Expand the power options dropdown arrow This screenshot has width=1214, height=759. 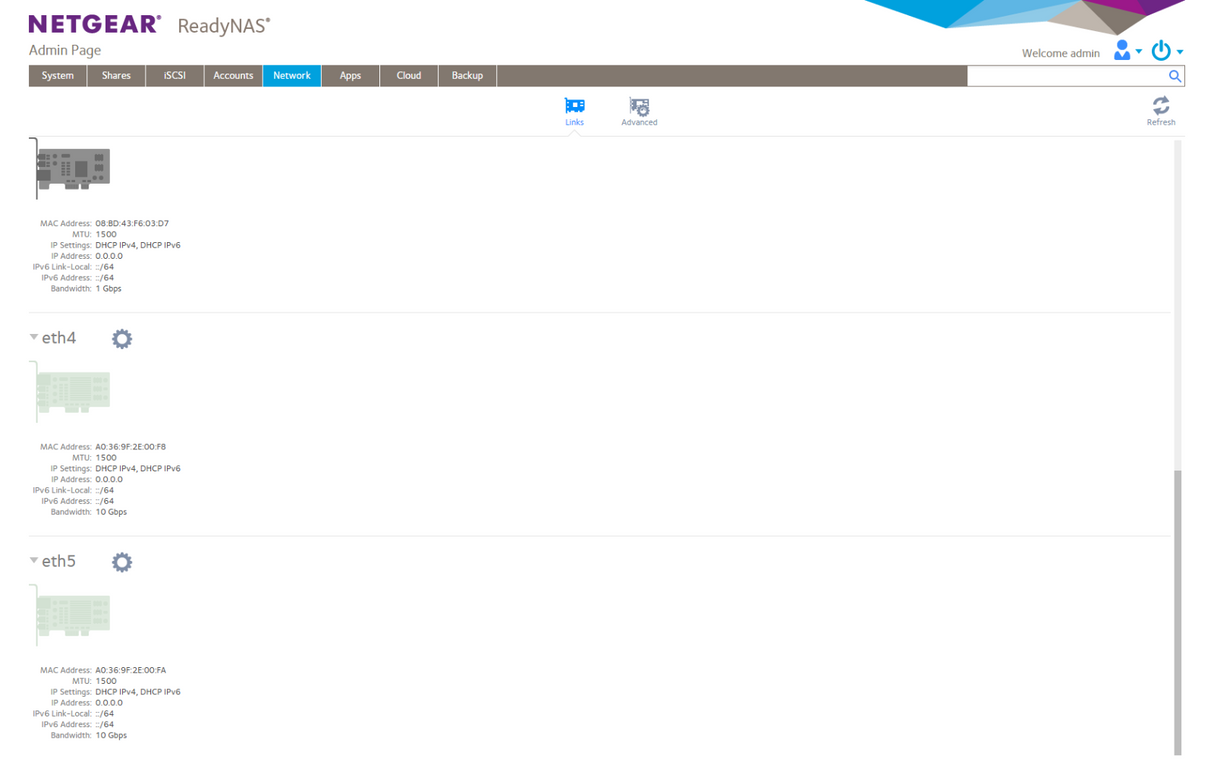pos(1180,52)
